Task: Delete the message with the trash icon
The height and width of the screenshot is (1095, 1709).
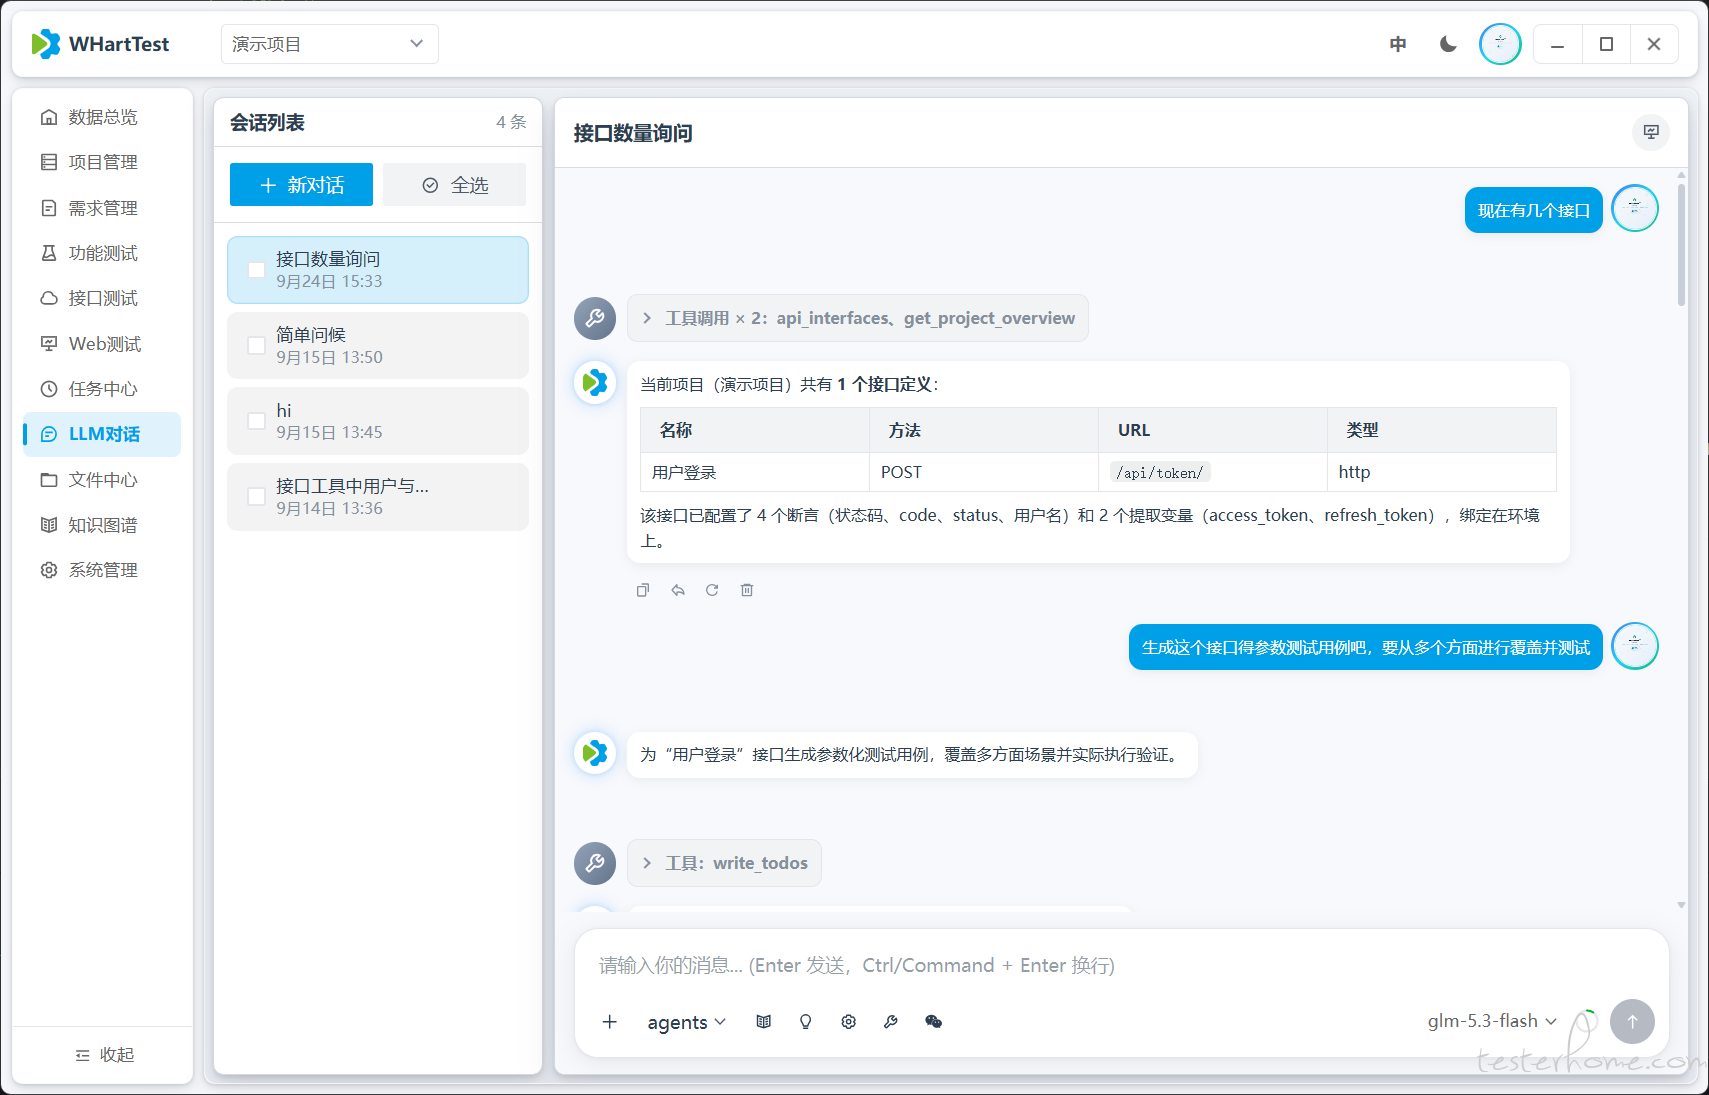Action: click(x=747, y=590)
